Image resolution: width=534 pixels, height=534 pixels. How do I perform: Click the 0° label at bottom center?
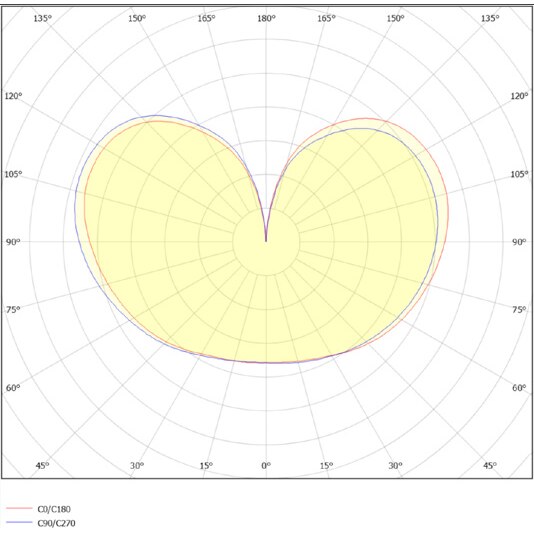tap(266, 465)
